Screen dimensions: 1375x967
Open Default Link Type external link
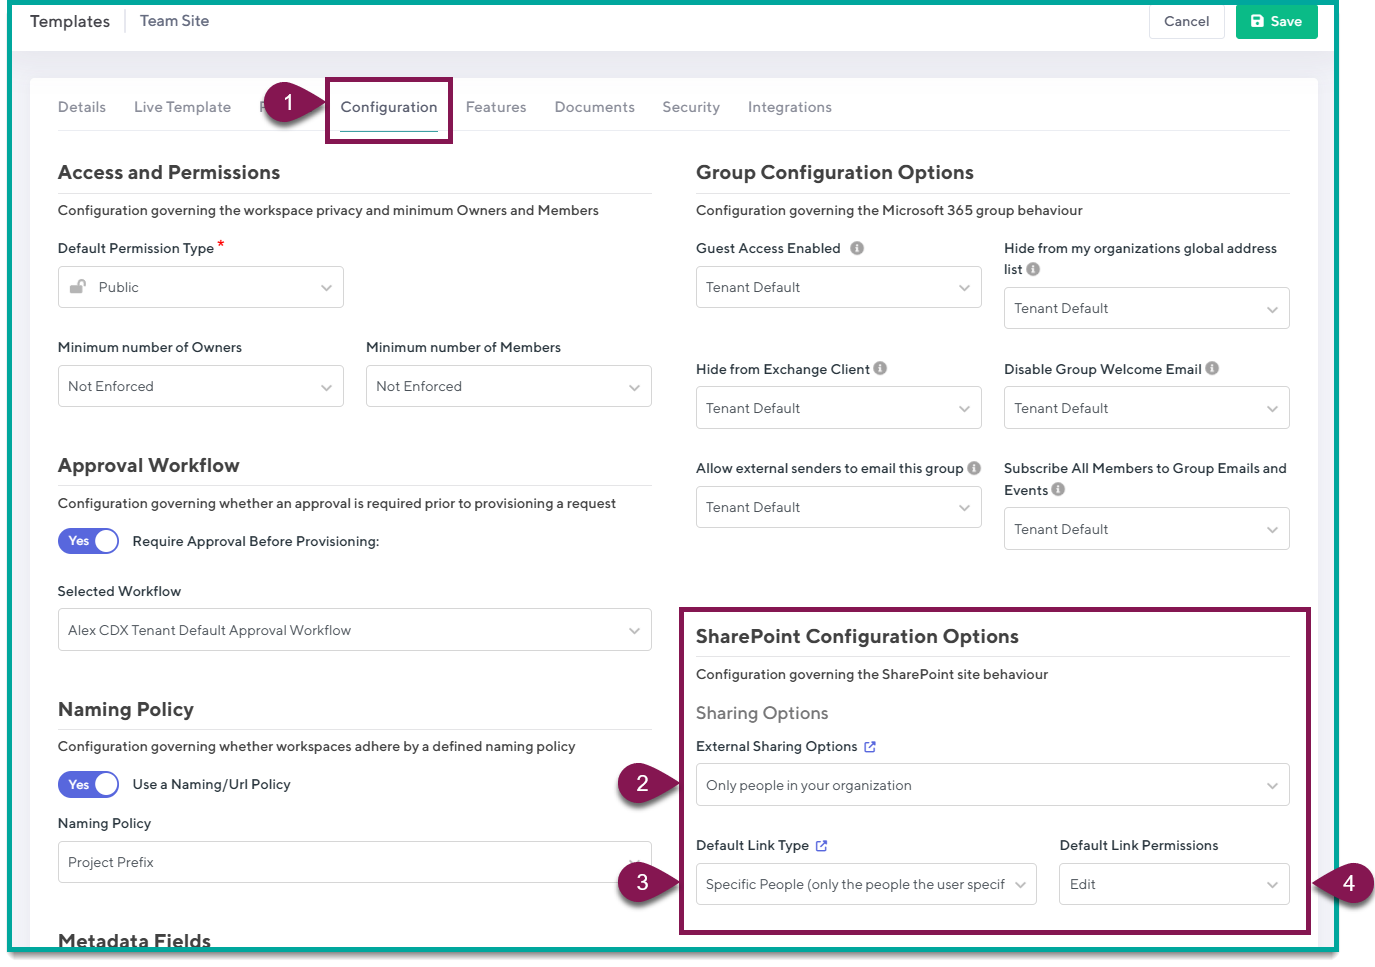822,845
